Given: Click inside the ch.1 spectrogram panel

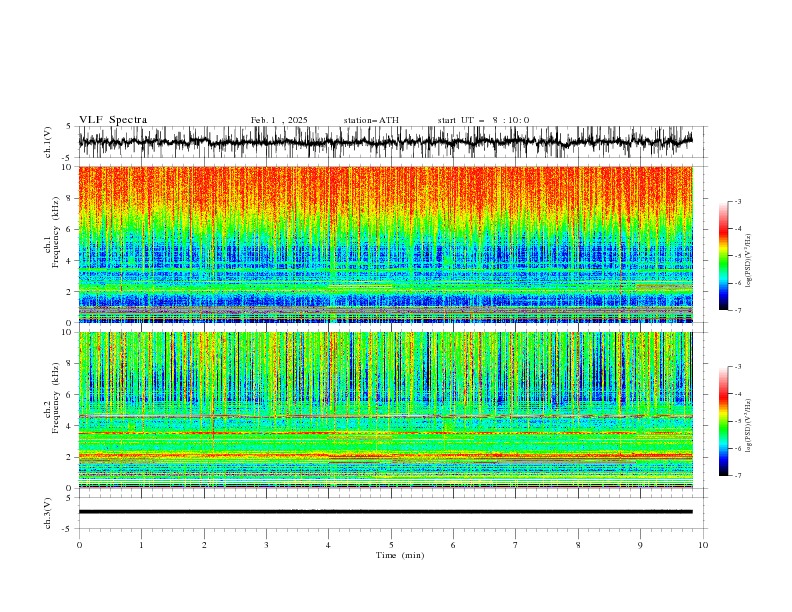Looking at the screenshot, I should (385, 244).
